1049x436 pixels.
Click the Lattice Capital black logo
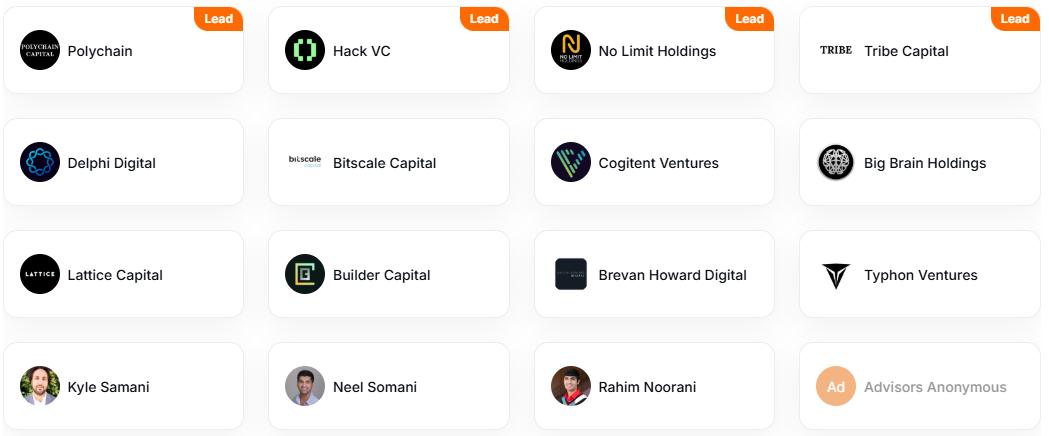[x=39, y=274]
